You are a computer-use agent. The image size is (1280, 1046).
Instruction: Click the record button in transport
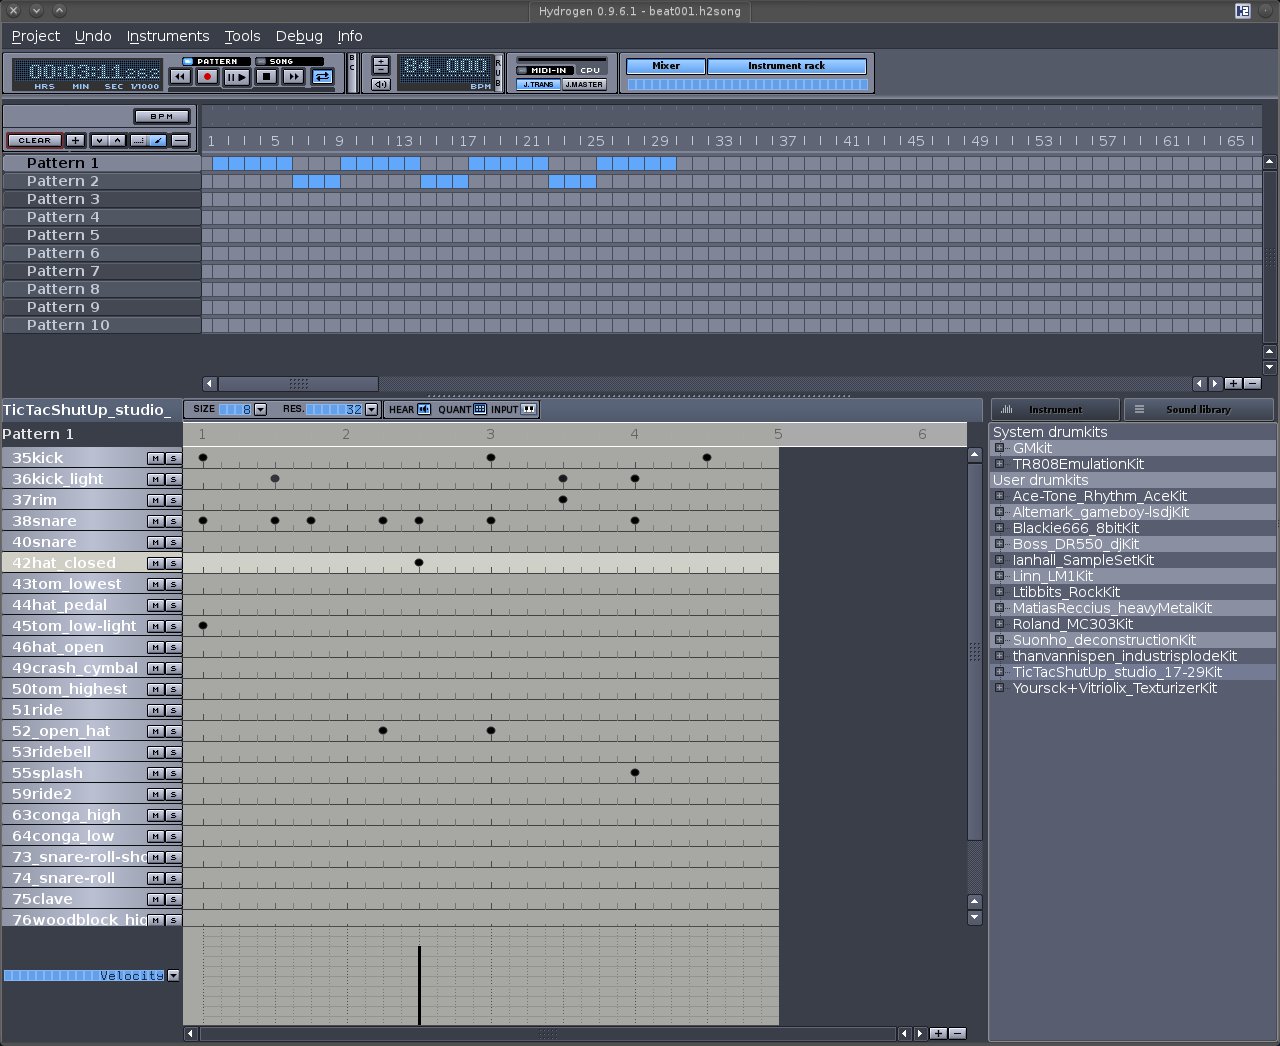(207, 77)
